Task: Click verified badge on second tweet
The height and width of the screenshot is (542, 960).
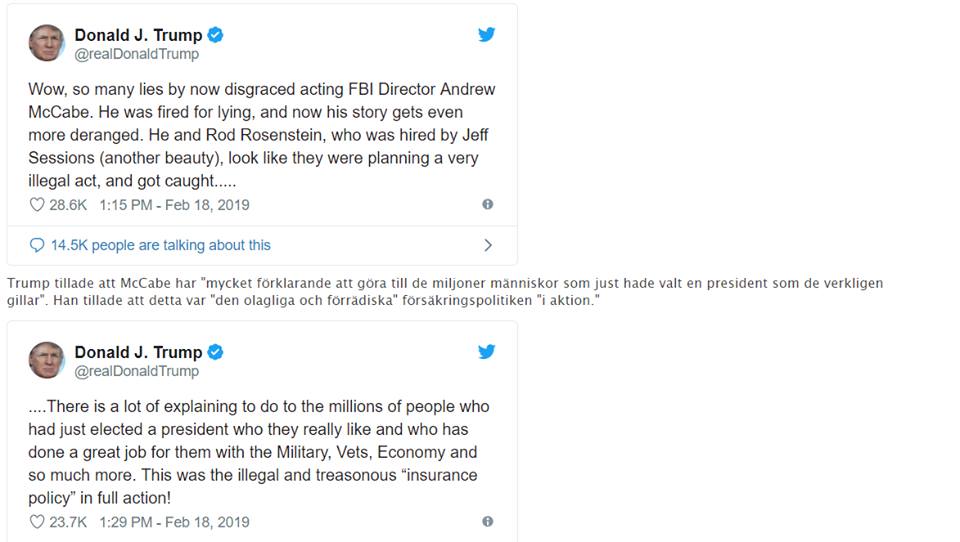Action: click(215, 352)
